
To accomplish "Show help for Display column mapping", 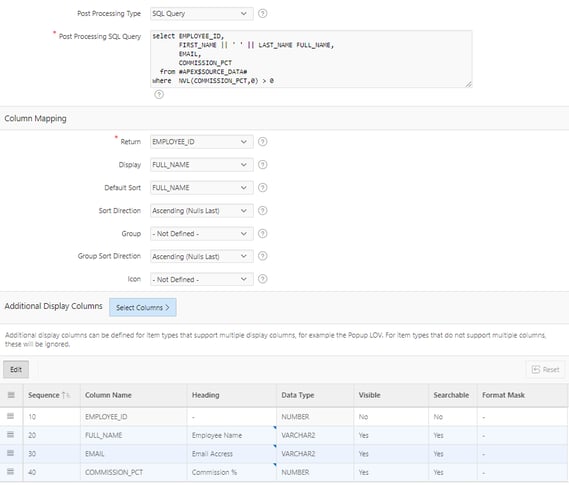I will click(x=262, y=165).
